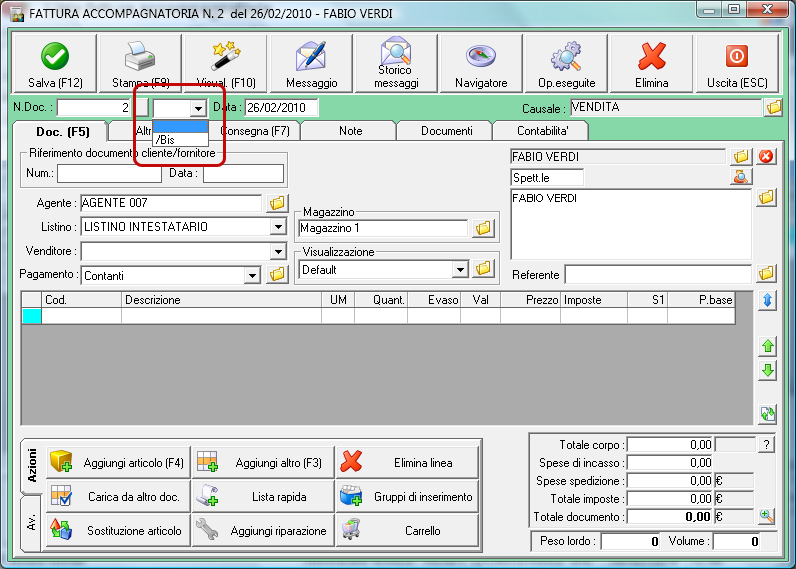The height and width of the screenshot is (569, 796).
Task: Open Magazzino folder lookup icon
Action: pos(483,228)
